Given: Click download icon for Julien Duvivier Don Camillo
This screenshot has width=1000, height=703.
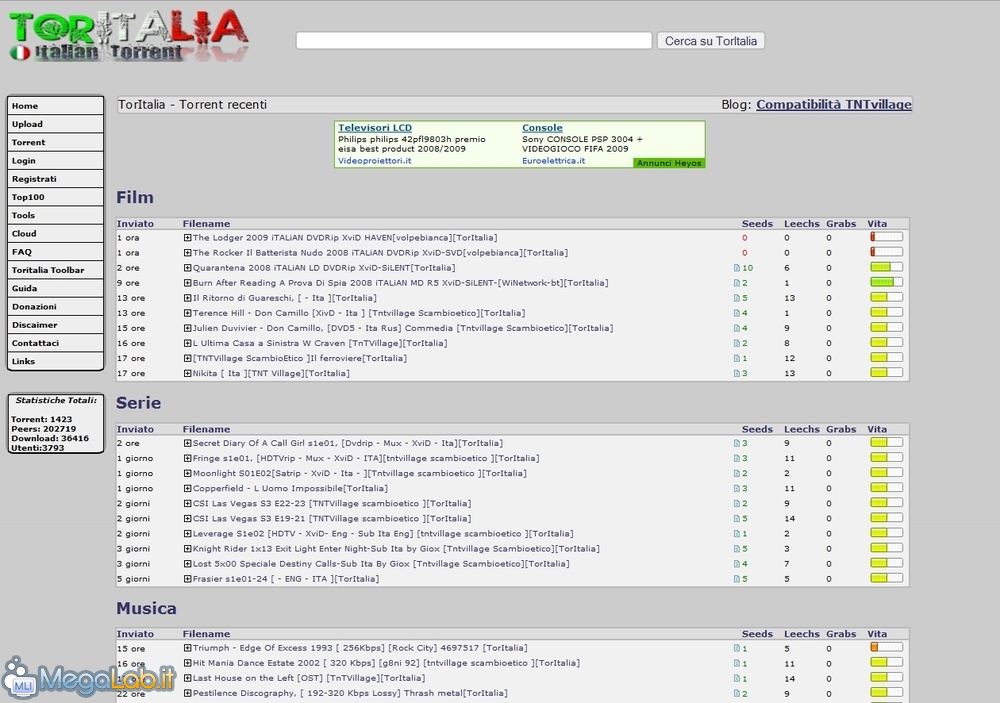Looking at the screenshot, I should tap(737, 329).
